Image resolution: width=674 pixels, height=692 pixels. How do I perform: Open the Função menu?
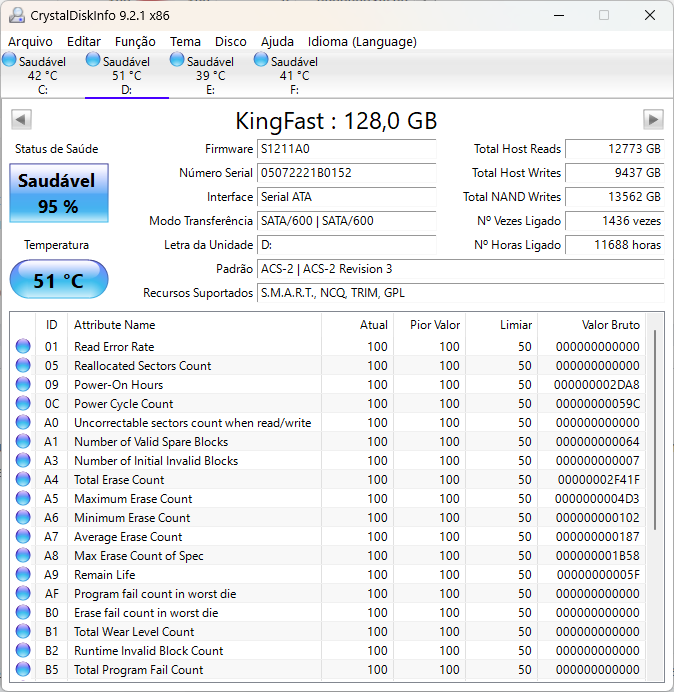135,41
